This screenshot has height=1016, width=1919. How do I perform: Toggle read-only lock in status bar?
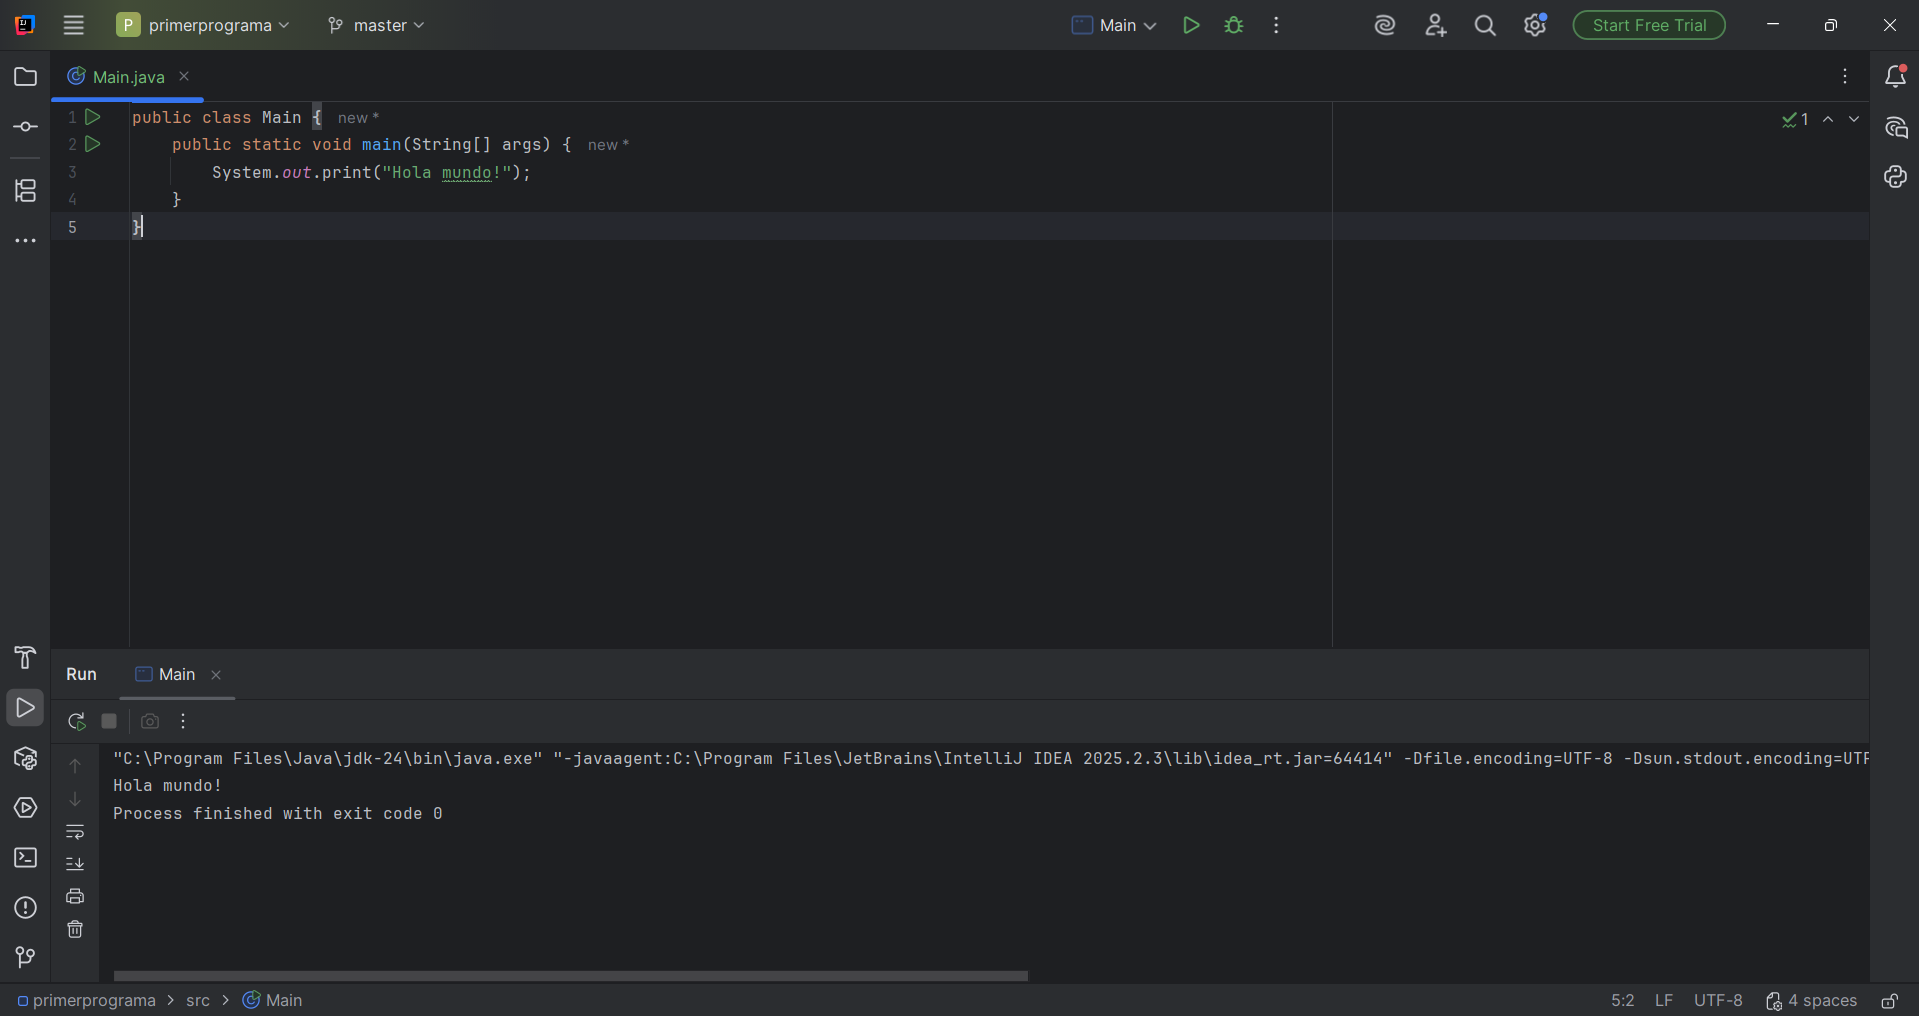1890,1001
